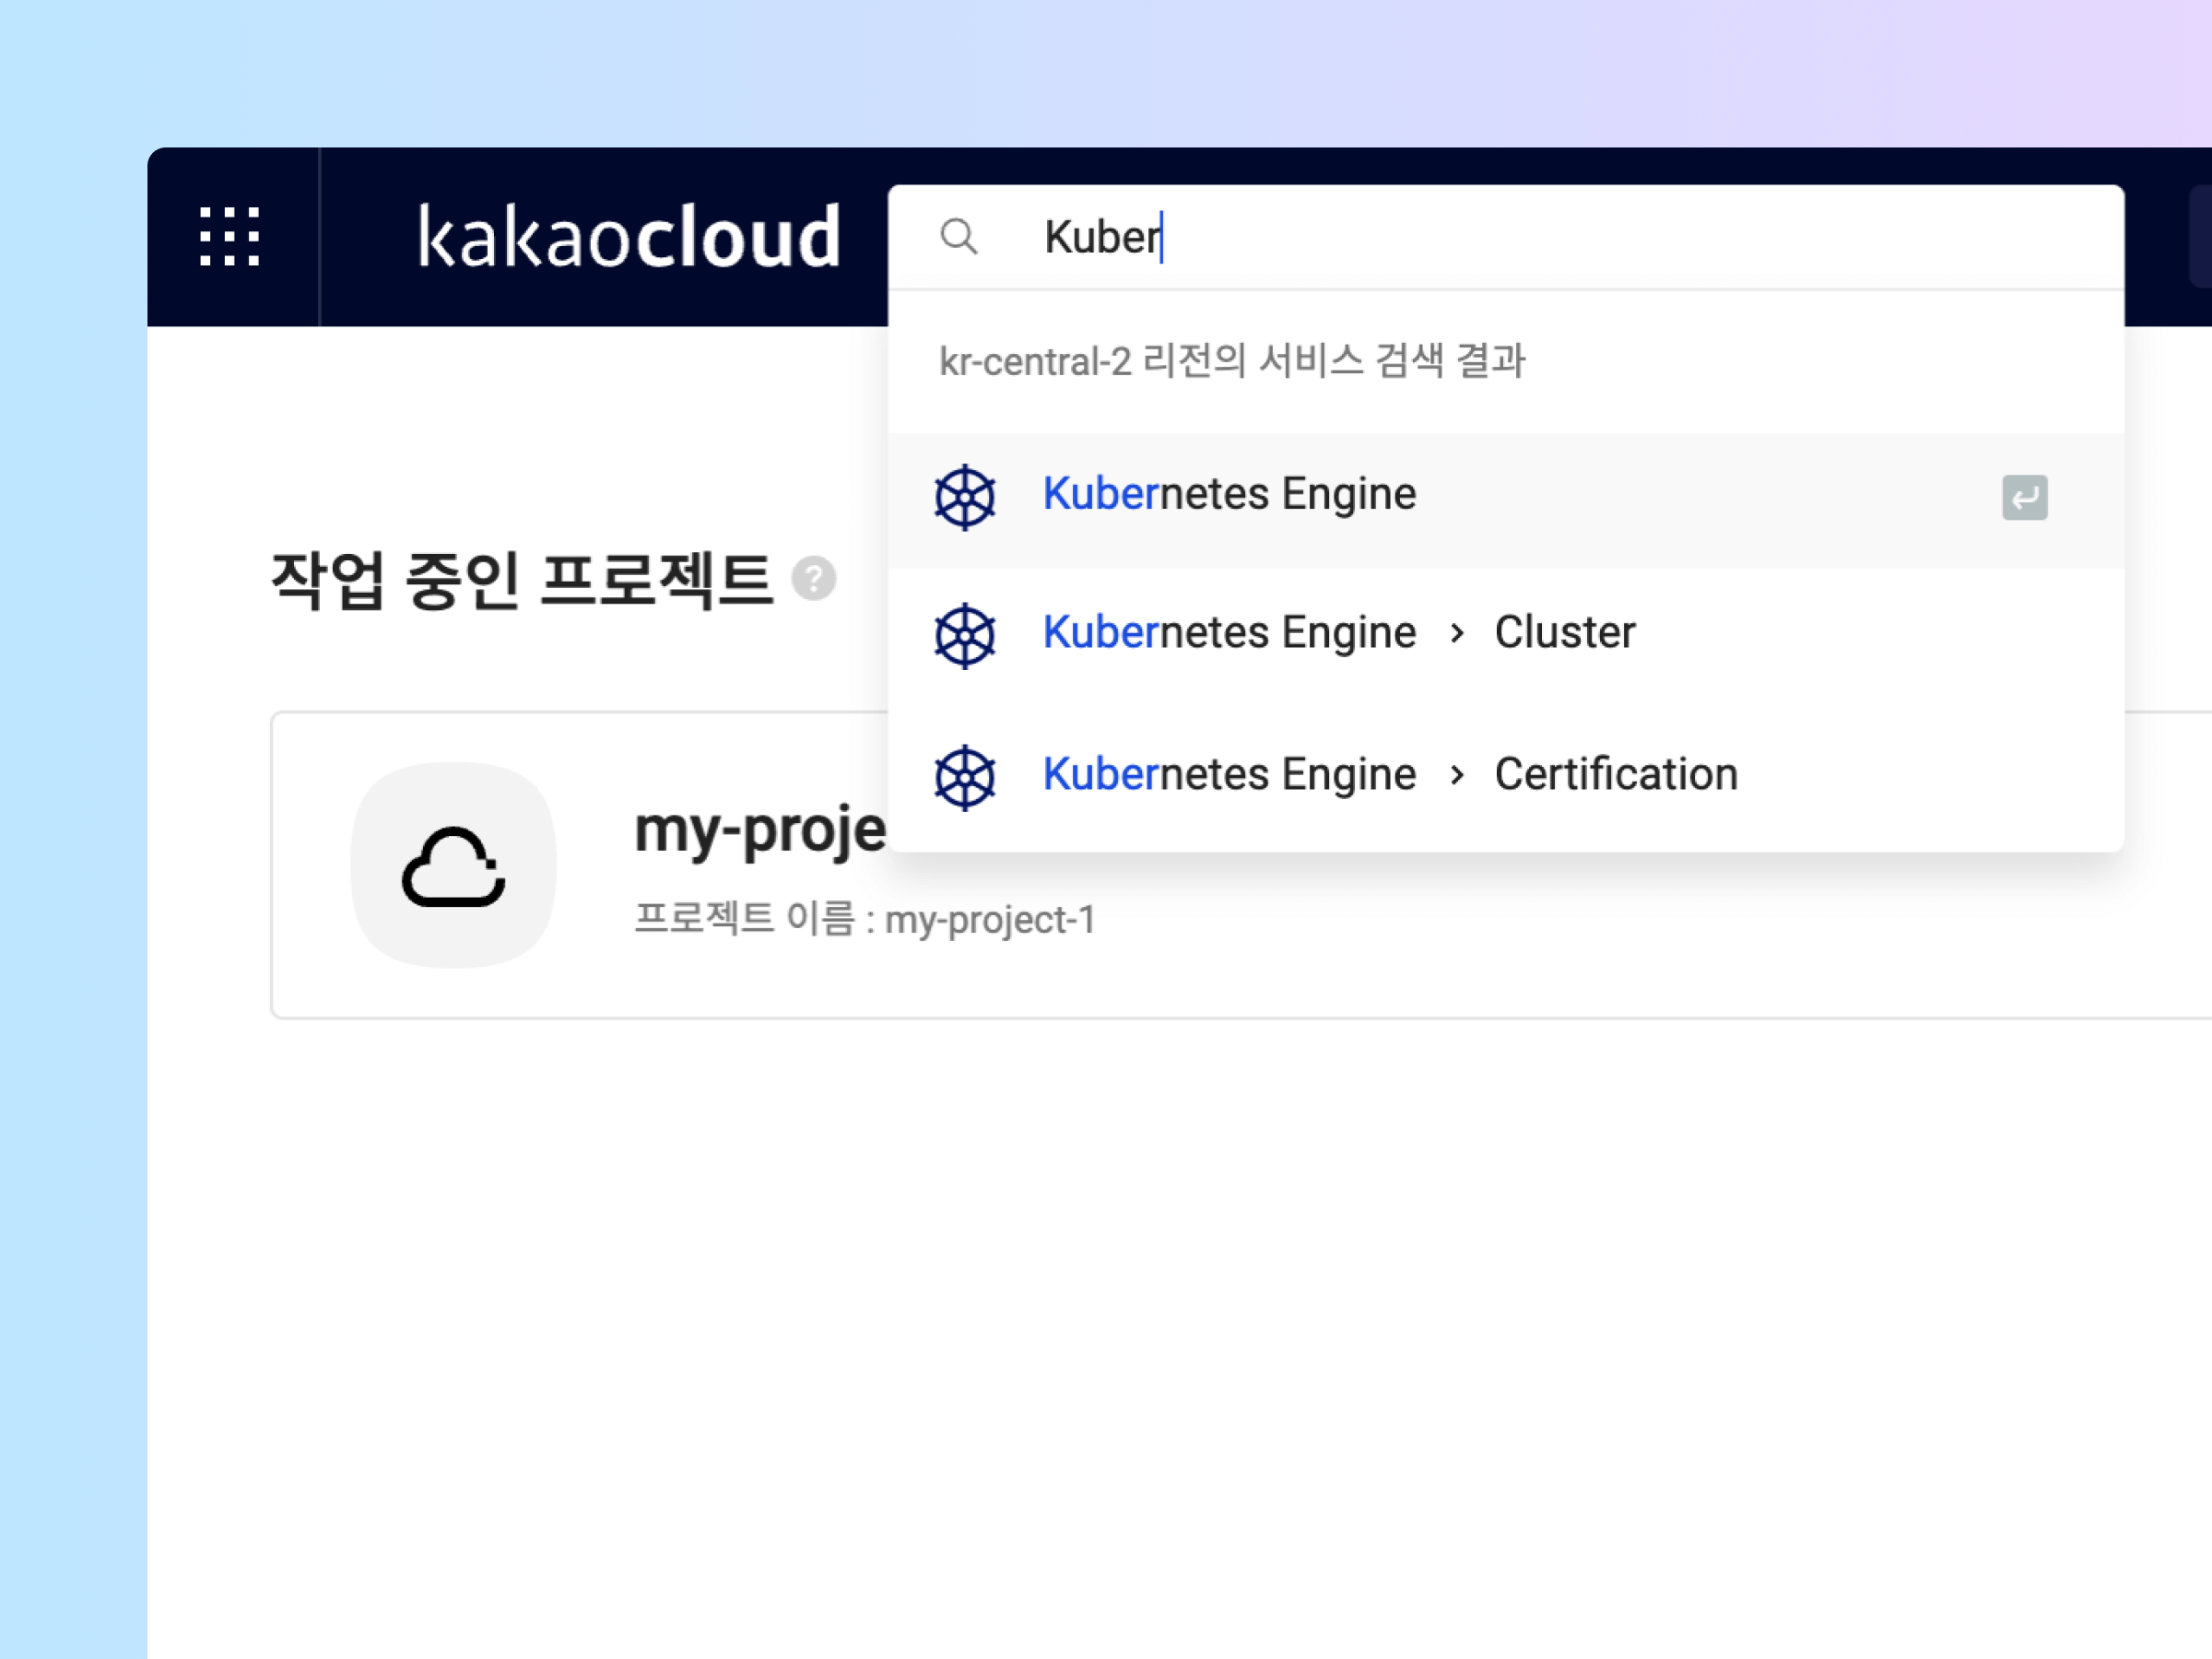This screenshot has height=1659, width=2212.
Task: Click the kr-central-2 search results header text
Action: [1232, 361]
